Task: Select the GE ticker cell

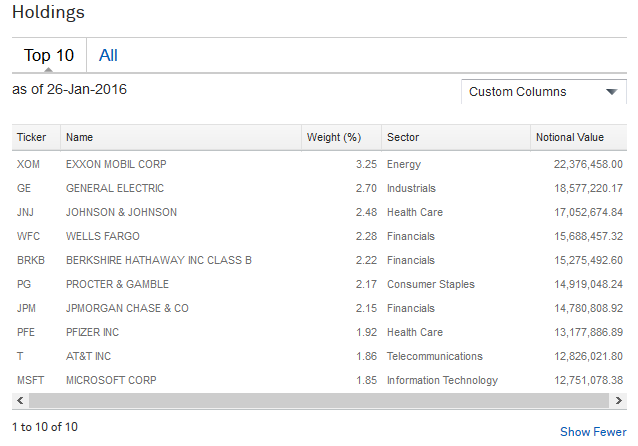Action: [24, 188]
